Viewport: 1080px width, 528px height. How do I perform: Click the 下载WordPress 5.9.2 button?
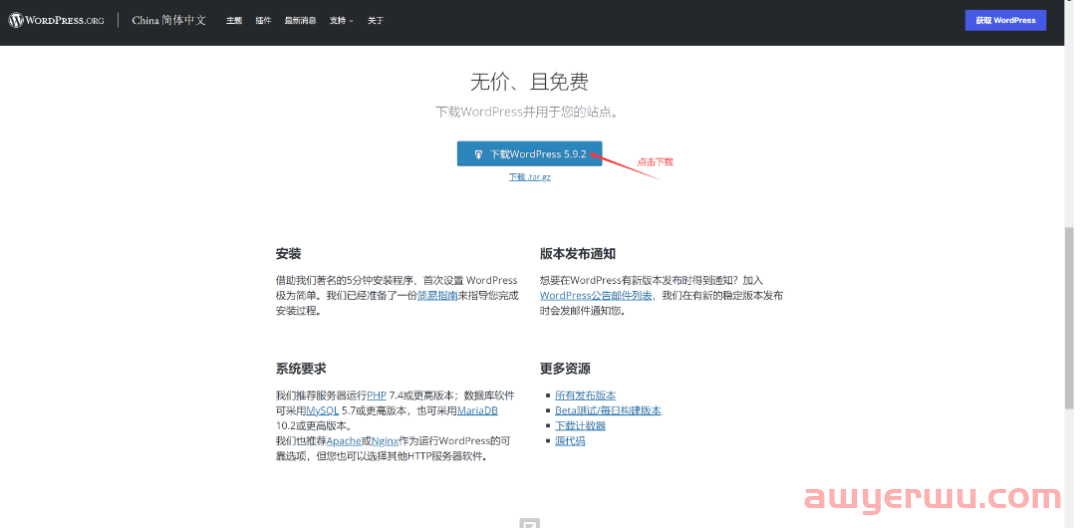(530, 154)
